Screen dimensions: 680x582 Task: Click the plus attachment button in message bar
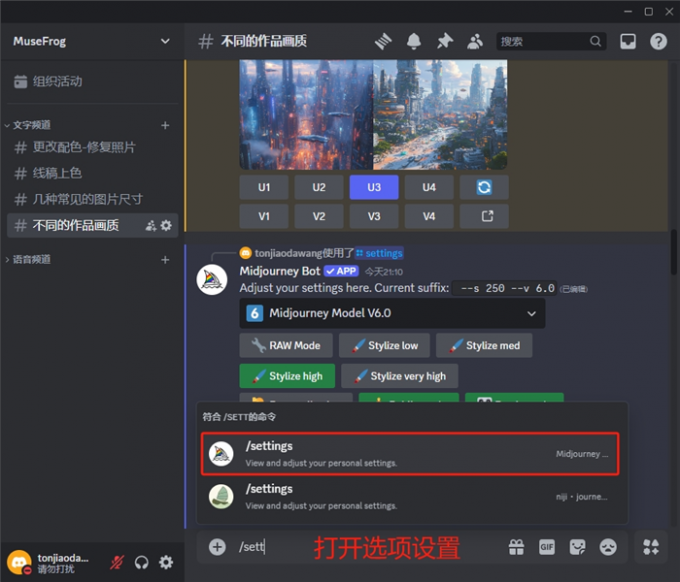coord(217,547)
